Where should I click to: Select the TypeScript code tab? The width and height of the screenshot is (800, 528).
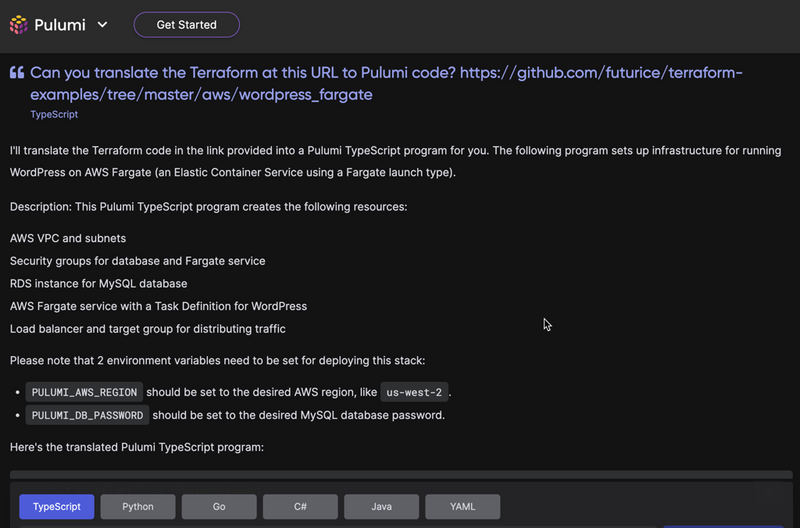click(x=57, y=507)
